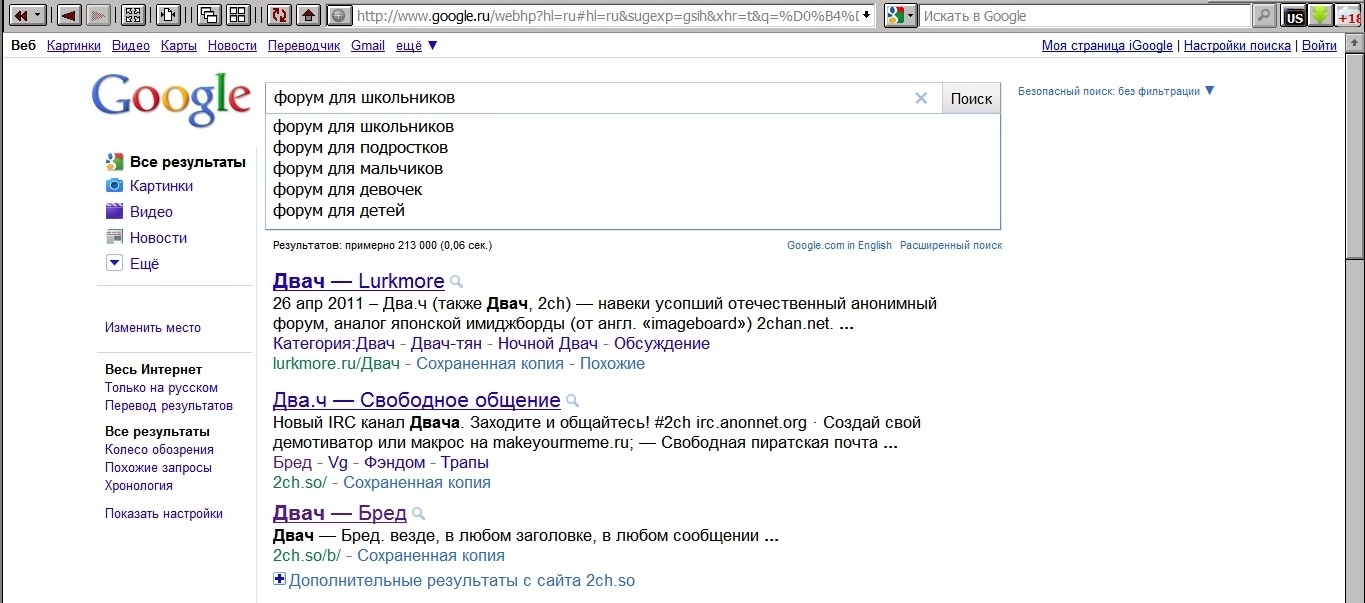
Task: Click 'Хронология' in sidebar
Action: coord(139,486)
